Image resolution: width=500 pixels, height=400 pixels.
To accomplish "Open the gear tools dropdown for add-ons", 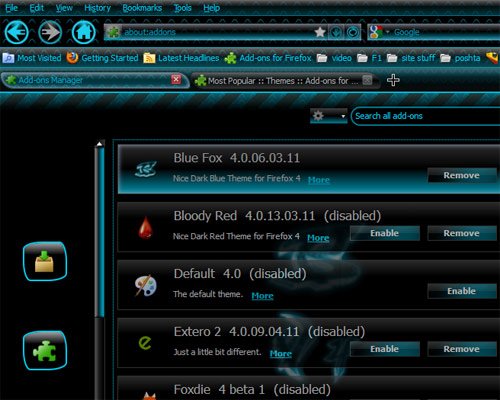I will pos(329,116).
